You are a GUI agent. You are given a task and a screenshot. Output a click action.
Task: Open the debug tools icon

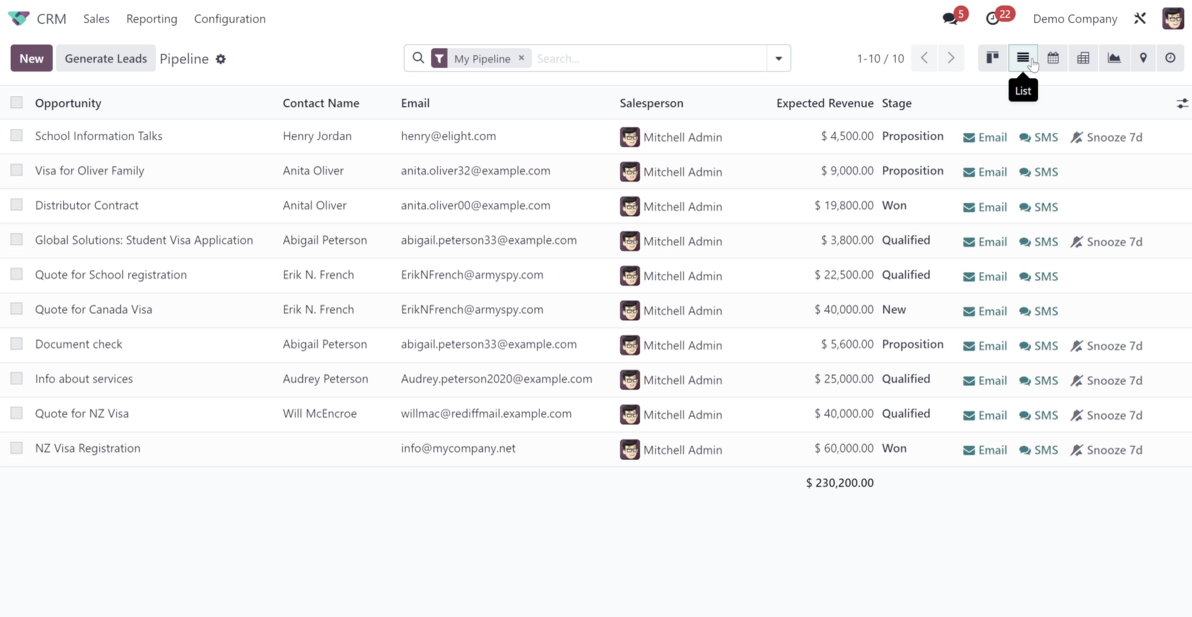[1140, 19]
